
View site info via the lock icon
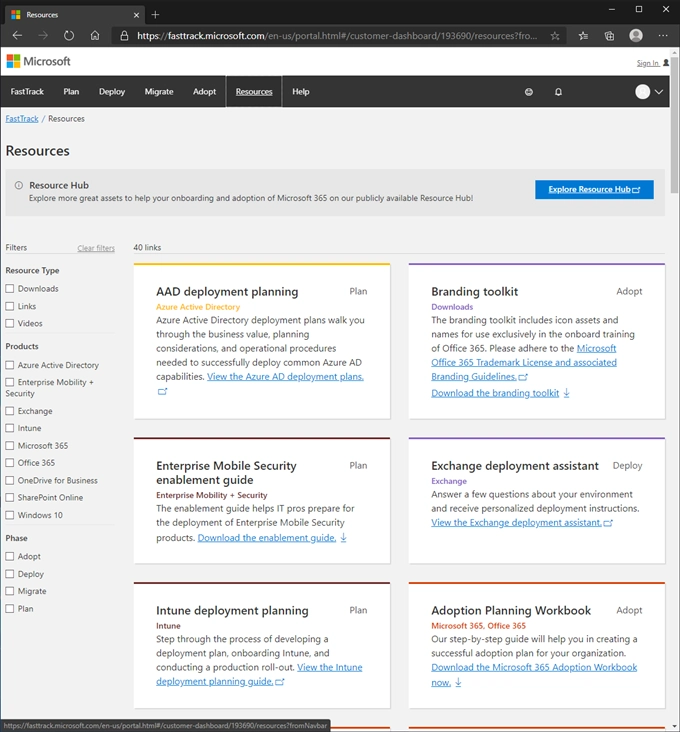click(x=124, y=35)
